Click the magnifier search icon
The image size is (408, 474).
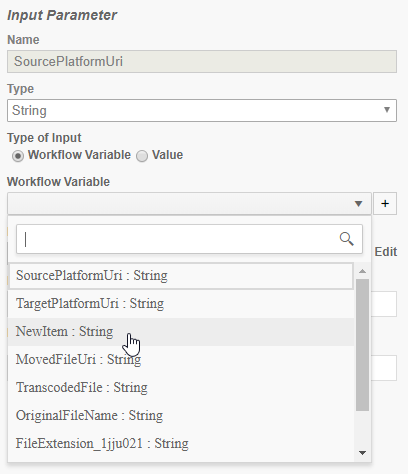point(346,239)
